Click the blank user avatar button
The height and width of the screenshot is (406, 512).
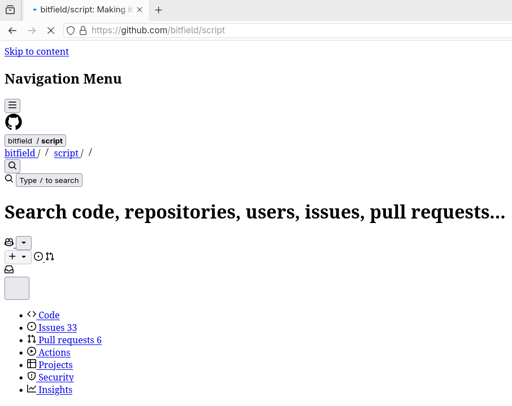coord(17,288)
